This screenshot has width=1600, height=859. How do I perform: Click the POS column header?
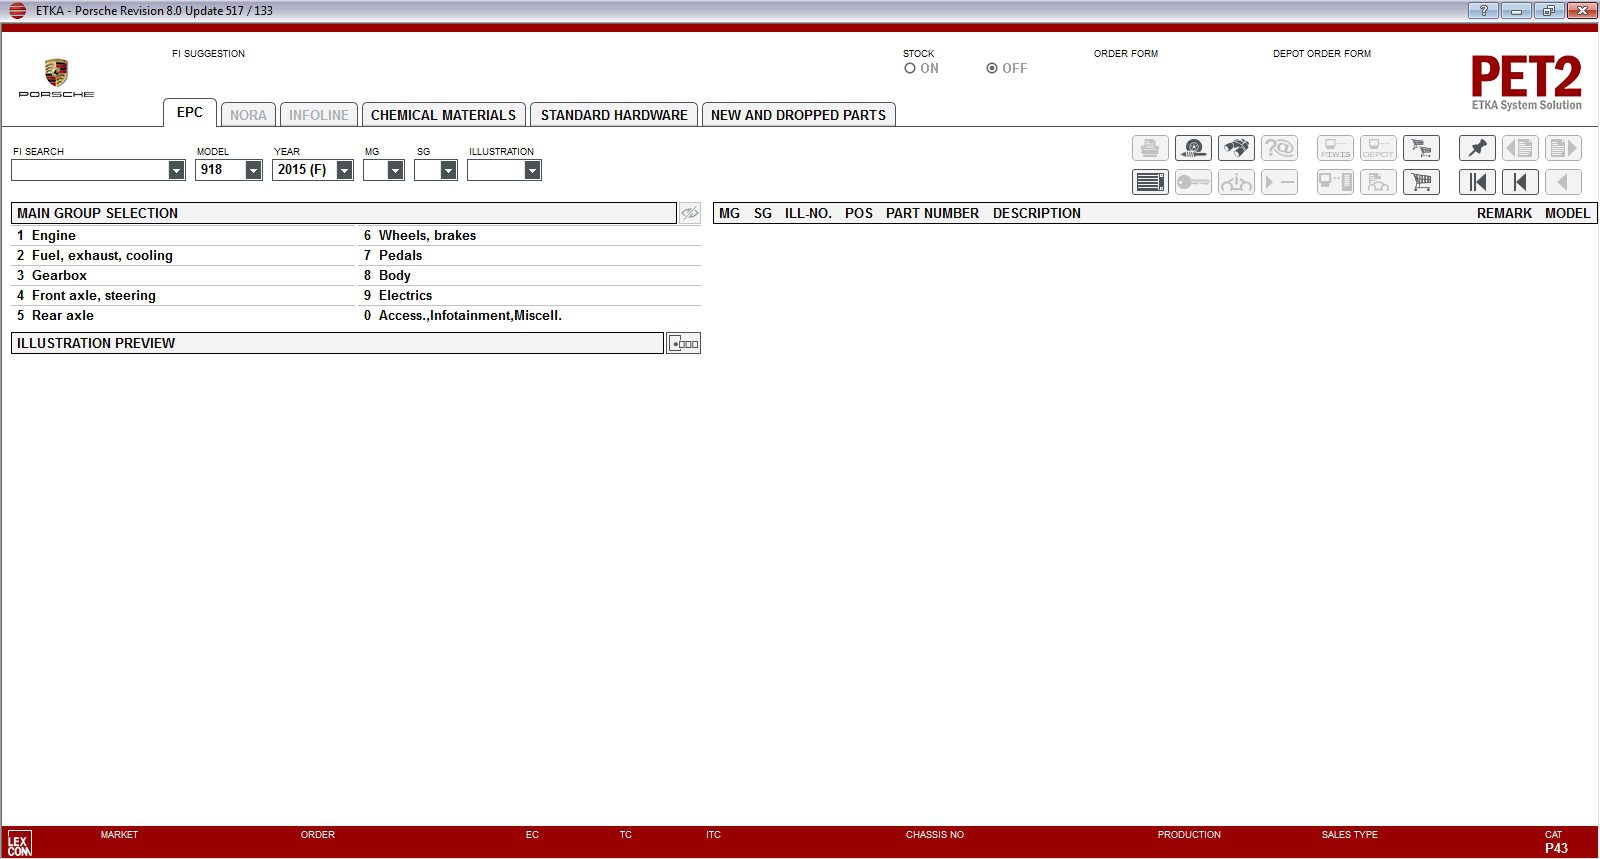coord(859,214)
